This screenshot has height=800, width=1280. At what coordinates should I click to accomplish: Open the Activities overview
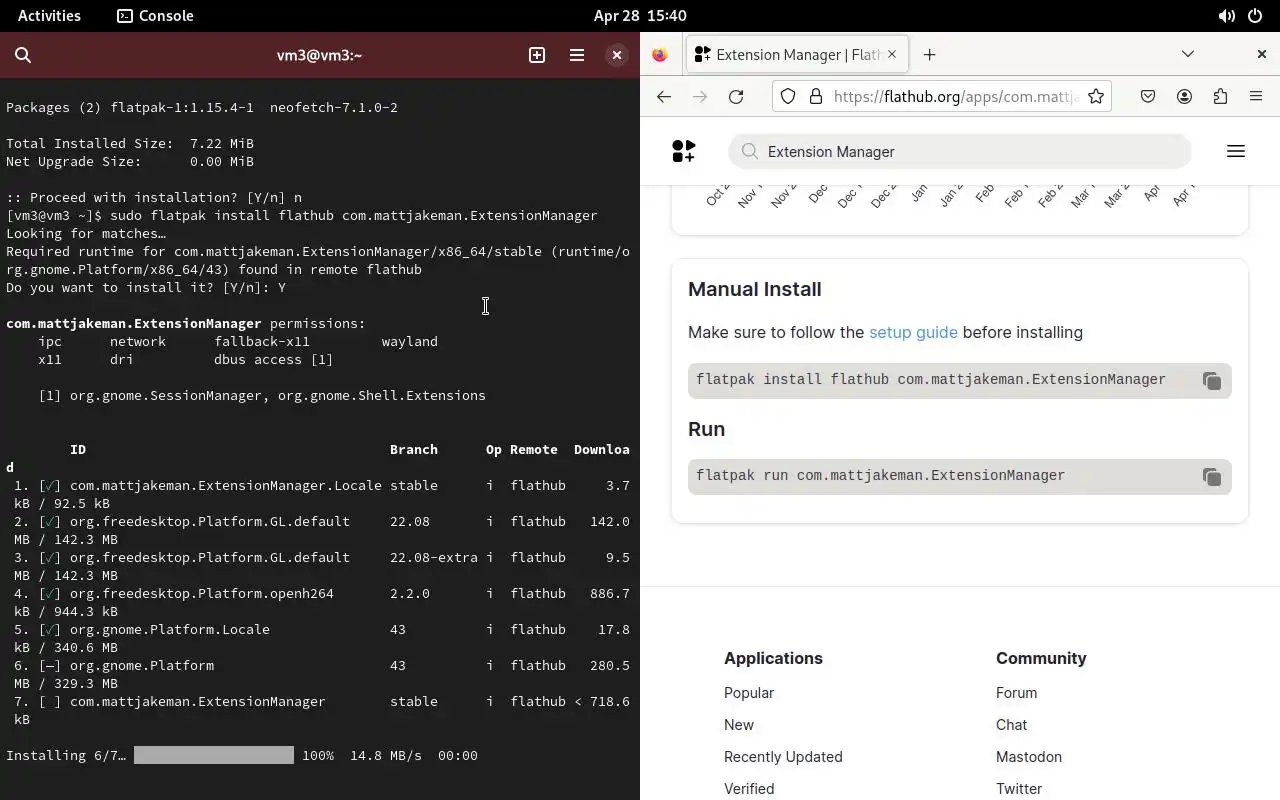[x=49, y=15]
